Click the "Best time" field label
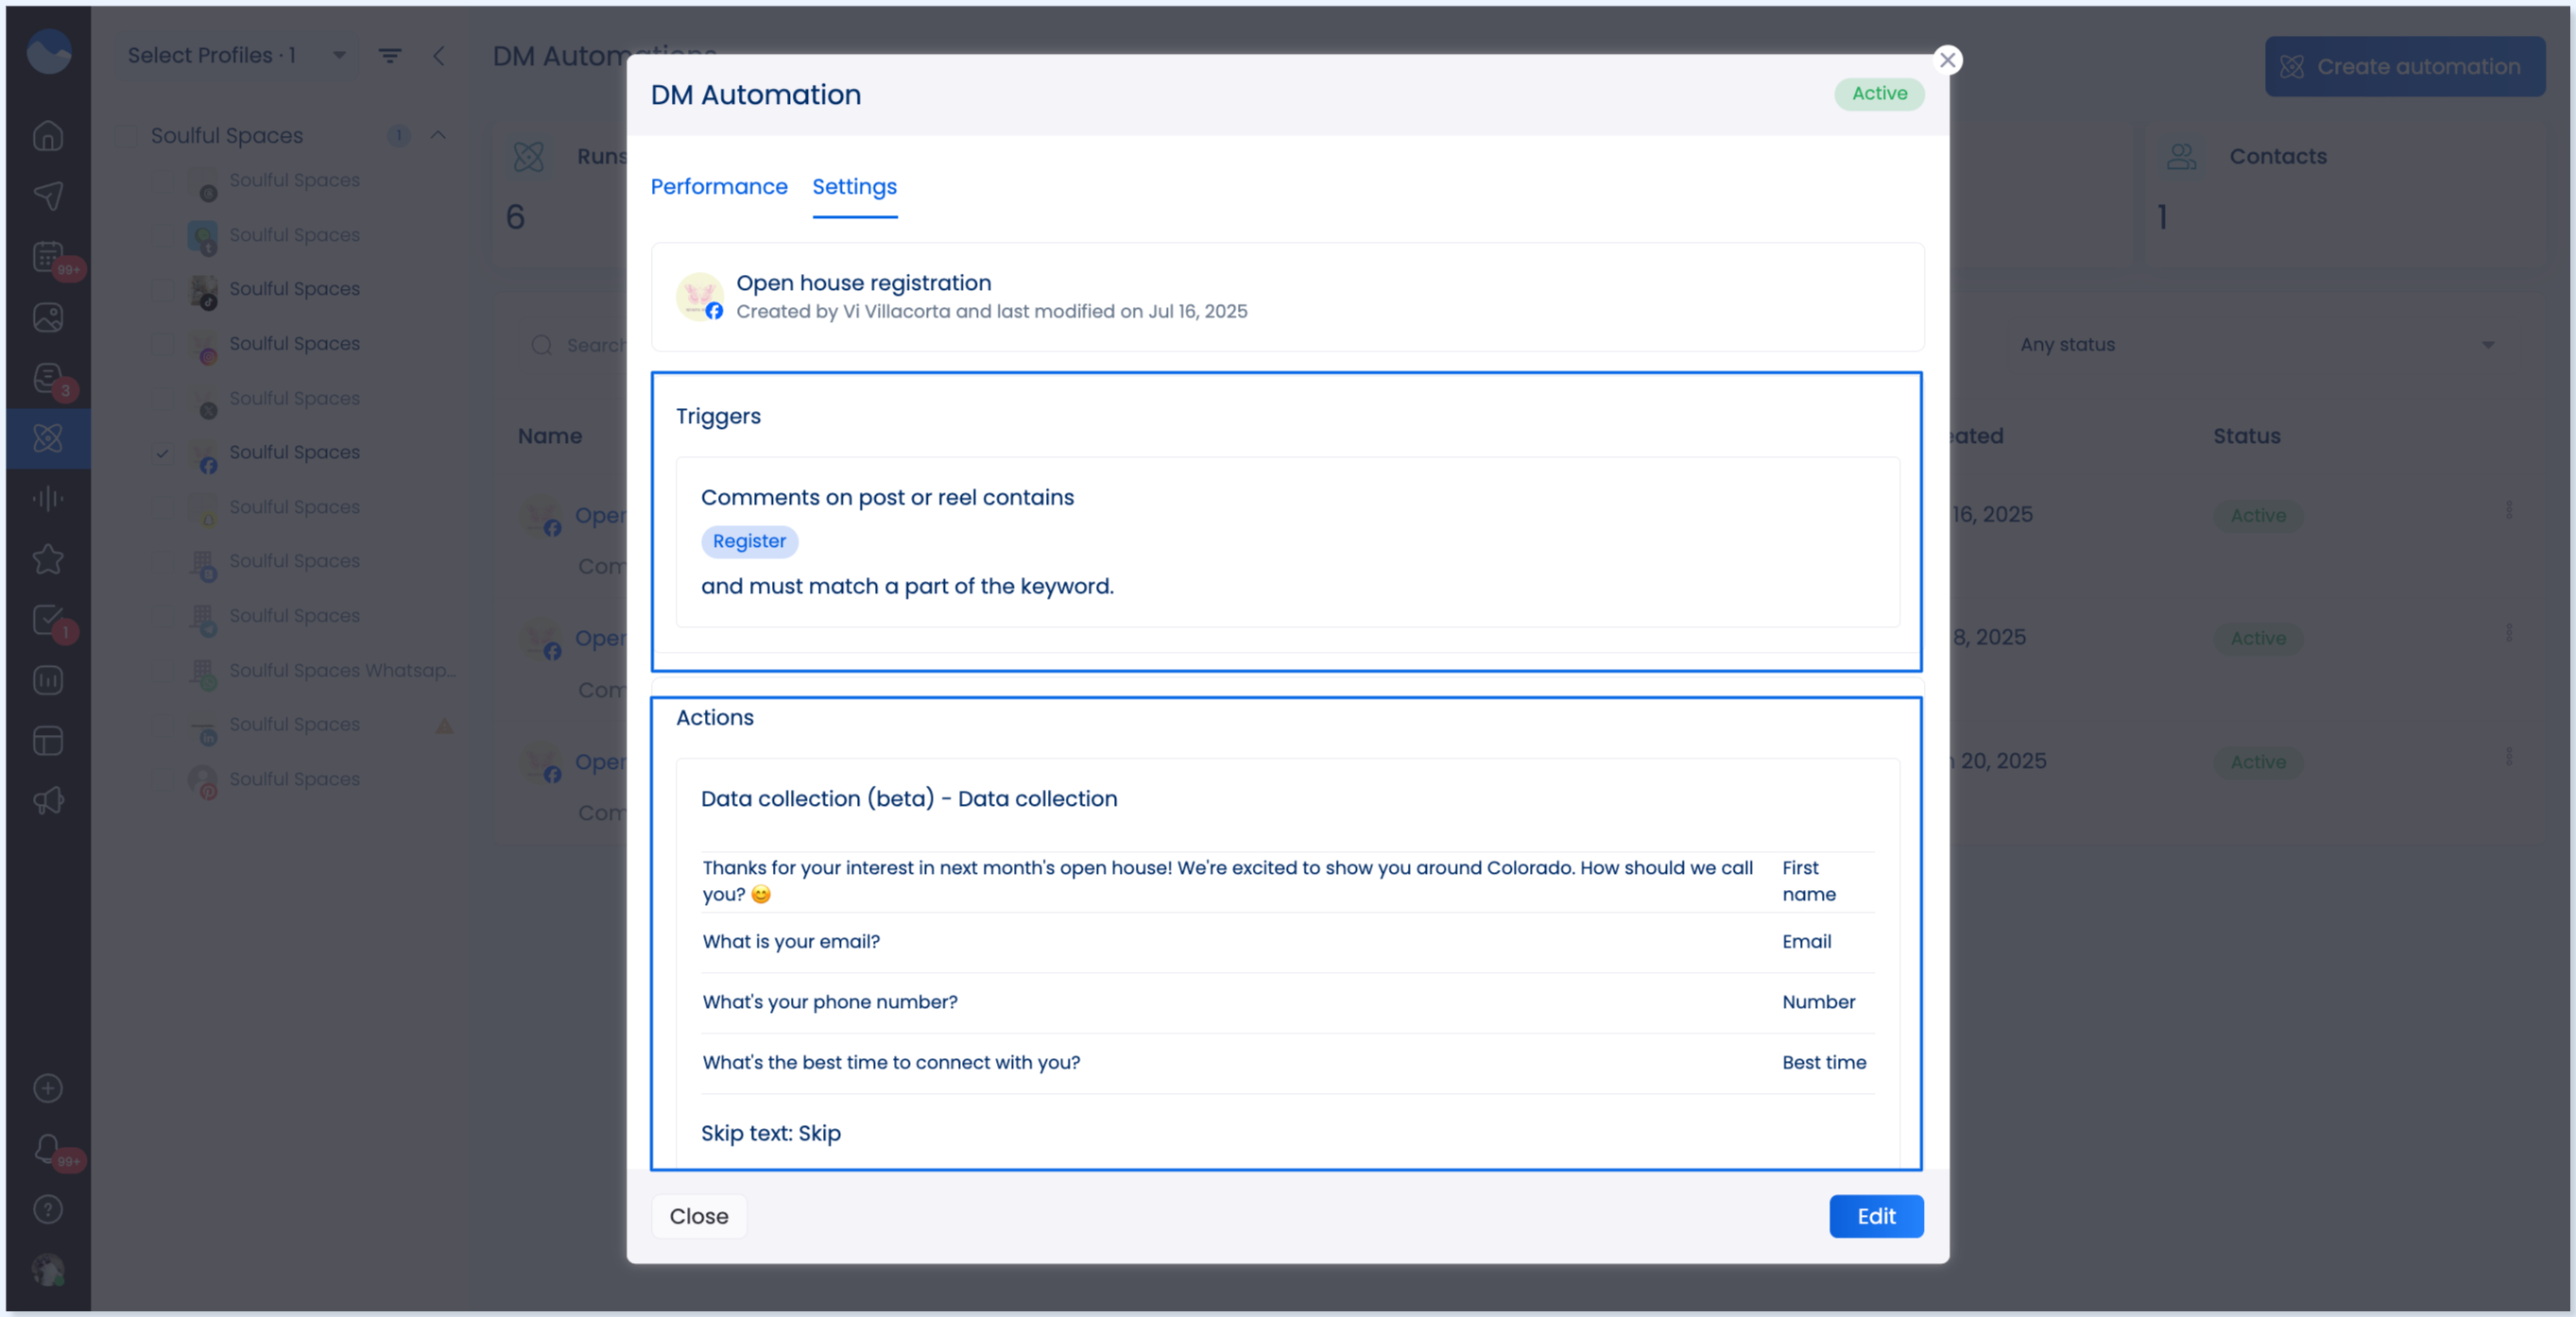 (x=1824, y=1063)
